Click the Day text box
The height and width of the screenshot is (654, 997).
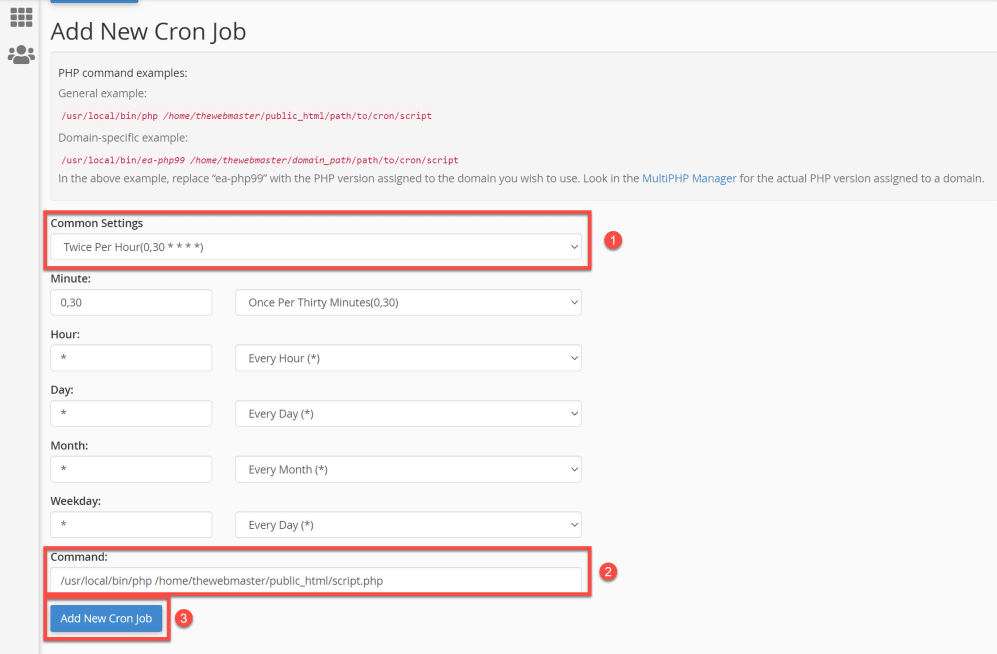[130, 413]
